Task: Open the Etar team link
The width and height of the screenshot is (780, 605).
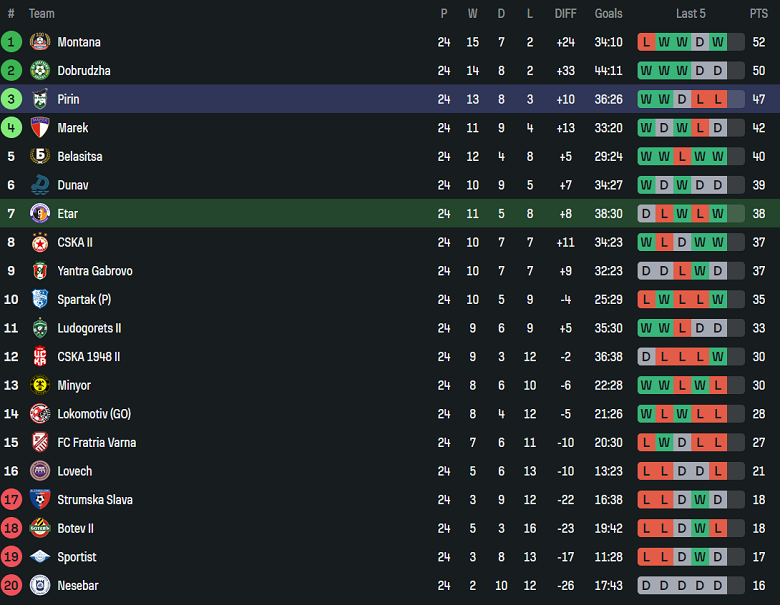Action: tap(68, 214)
